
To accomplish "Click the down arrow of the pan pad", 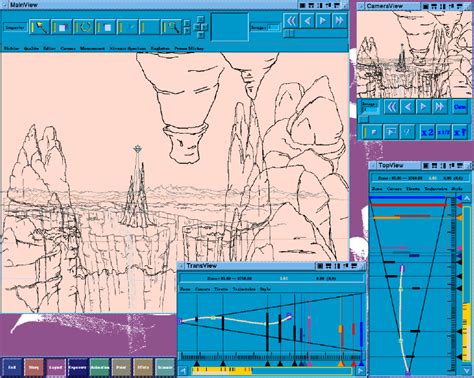I will click(x=200, y=35).
